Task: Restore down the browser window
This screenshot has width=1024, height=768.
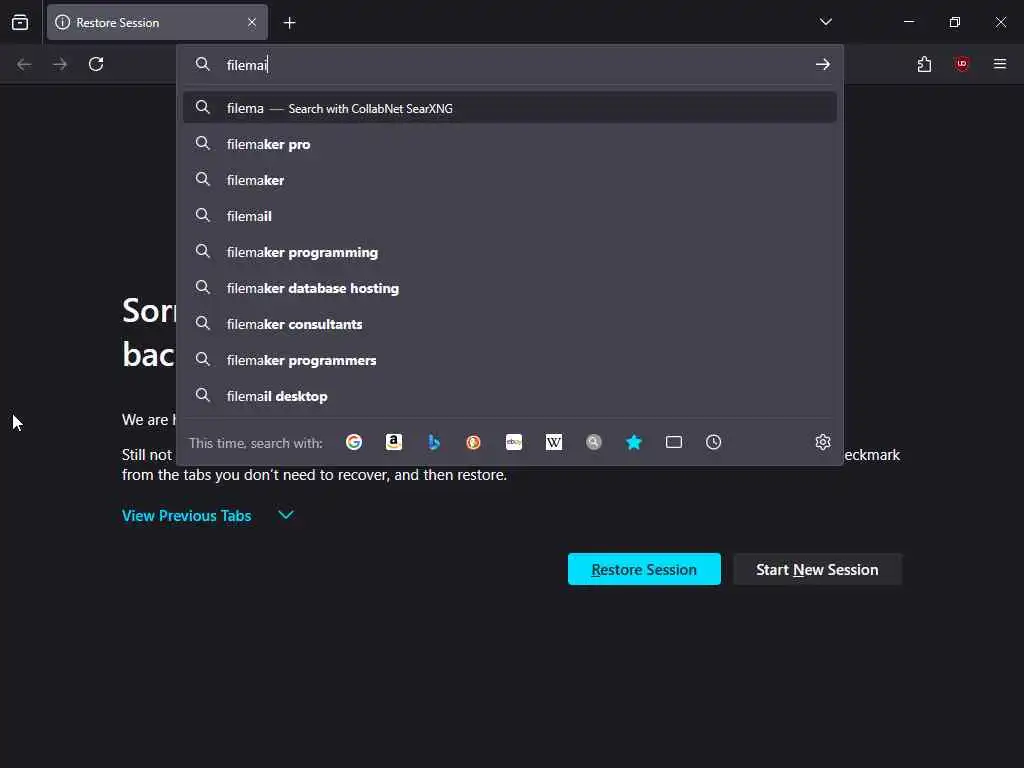Action: click(955, 22)
